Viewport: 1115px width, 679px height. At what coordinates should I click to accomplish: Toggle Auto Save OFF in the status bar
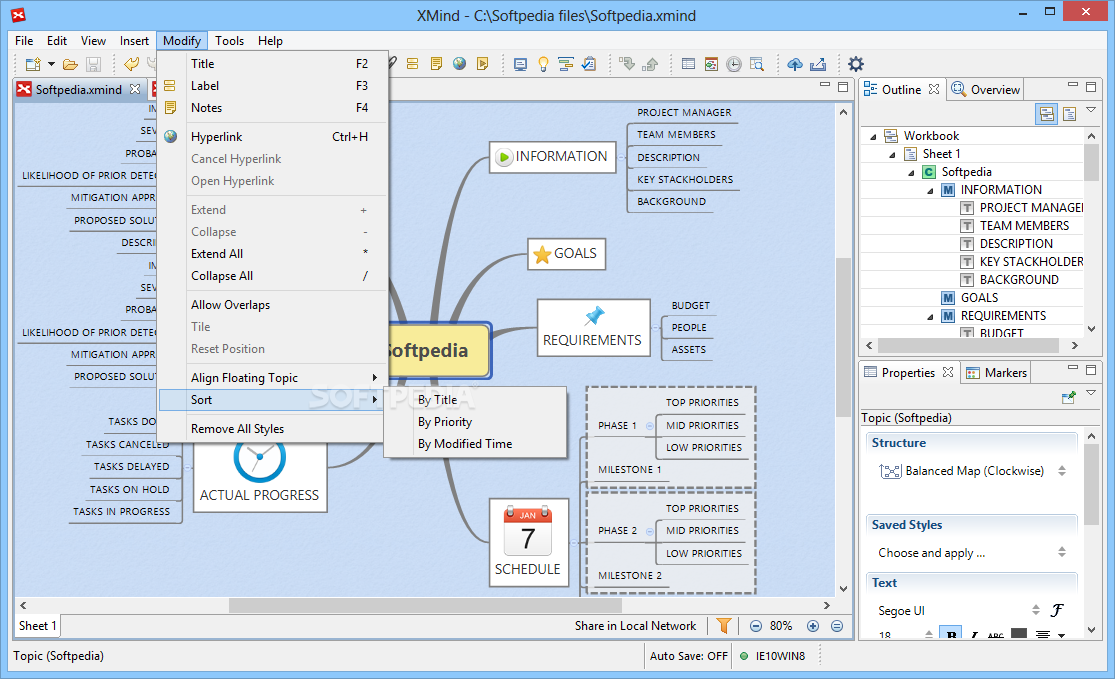pyautogui.click(x=688, y=656)
